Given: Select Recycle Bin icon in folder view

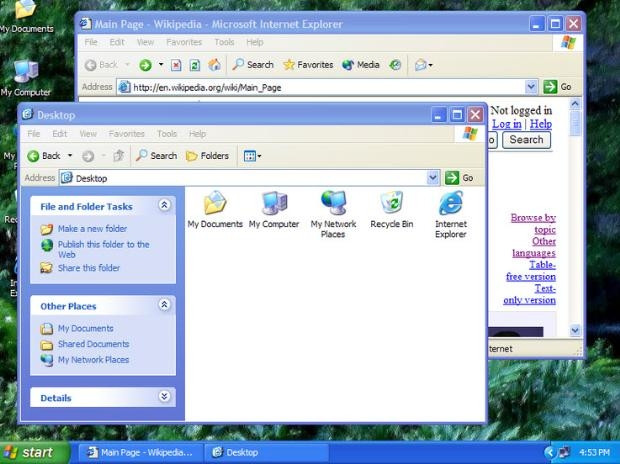Looking at the screenshot, I should coord(392,210).
